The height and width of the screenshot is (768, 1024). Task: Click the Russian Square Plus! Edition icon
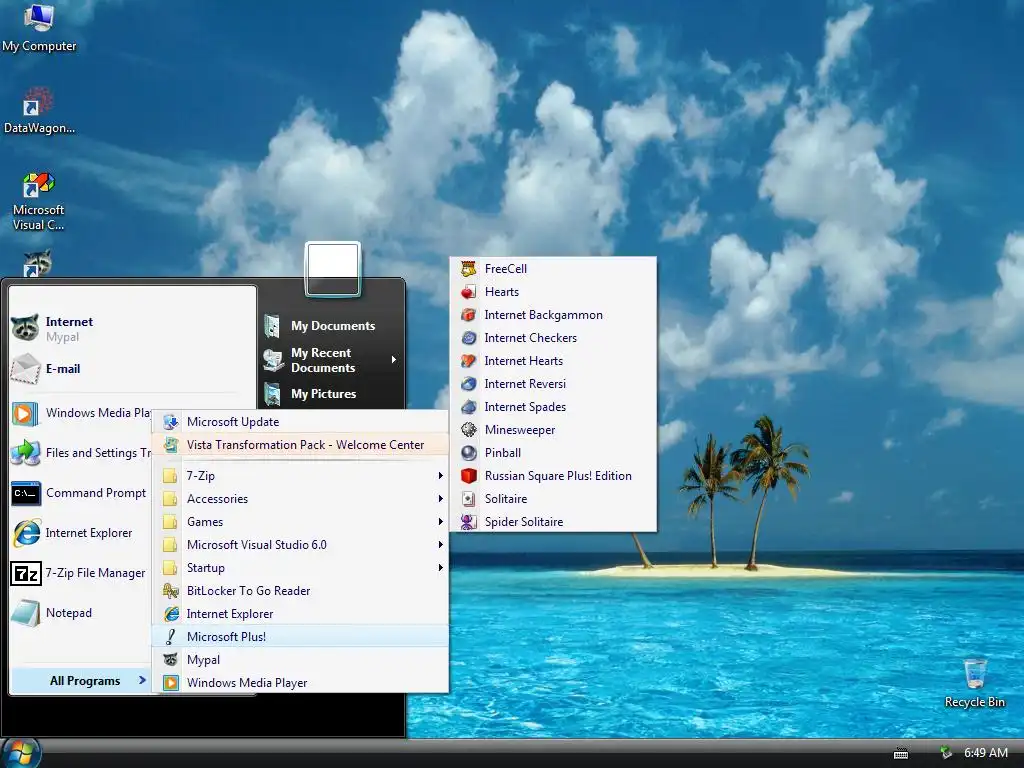[x=468, y=475]
